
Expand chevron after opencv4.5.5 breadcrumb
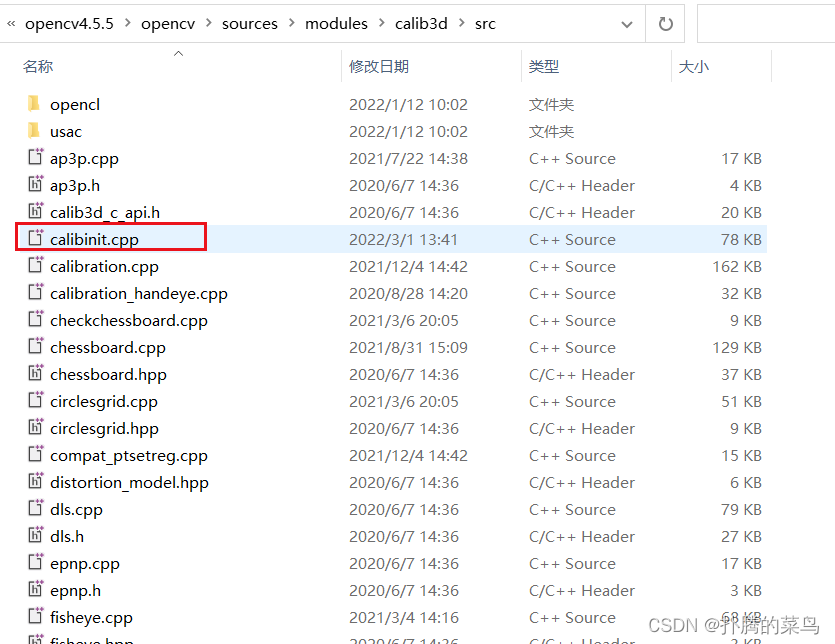[128, 23]
